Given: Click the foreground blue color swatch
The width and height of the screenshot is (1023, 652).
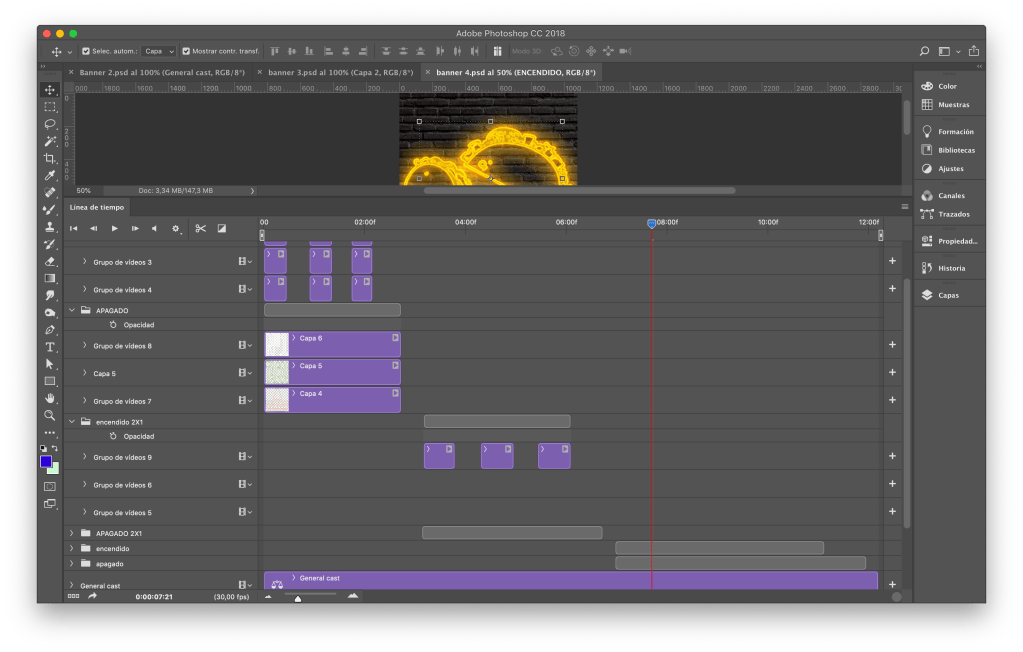Looking at the screenshot, I should (x=45, y=461).
